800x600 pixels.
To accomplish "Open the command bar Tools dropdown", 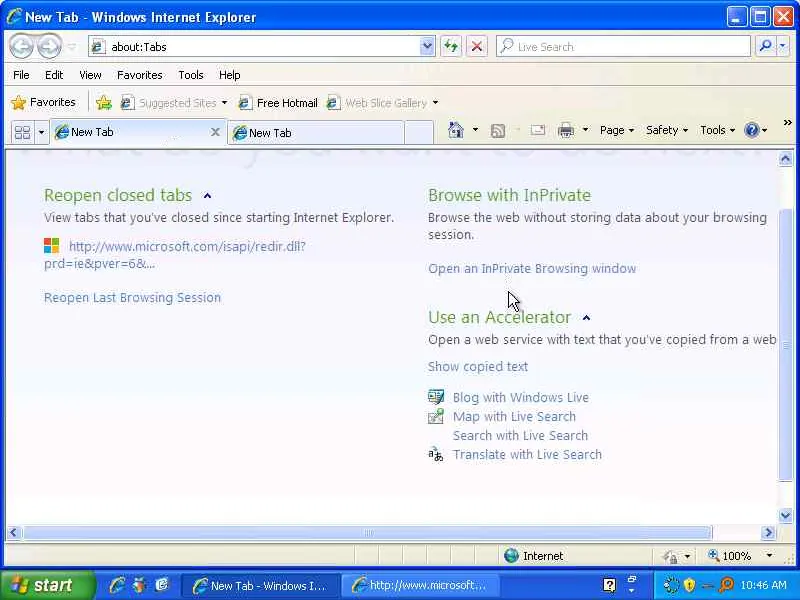I will pyautogui.click(x=717, y=131).
